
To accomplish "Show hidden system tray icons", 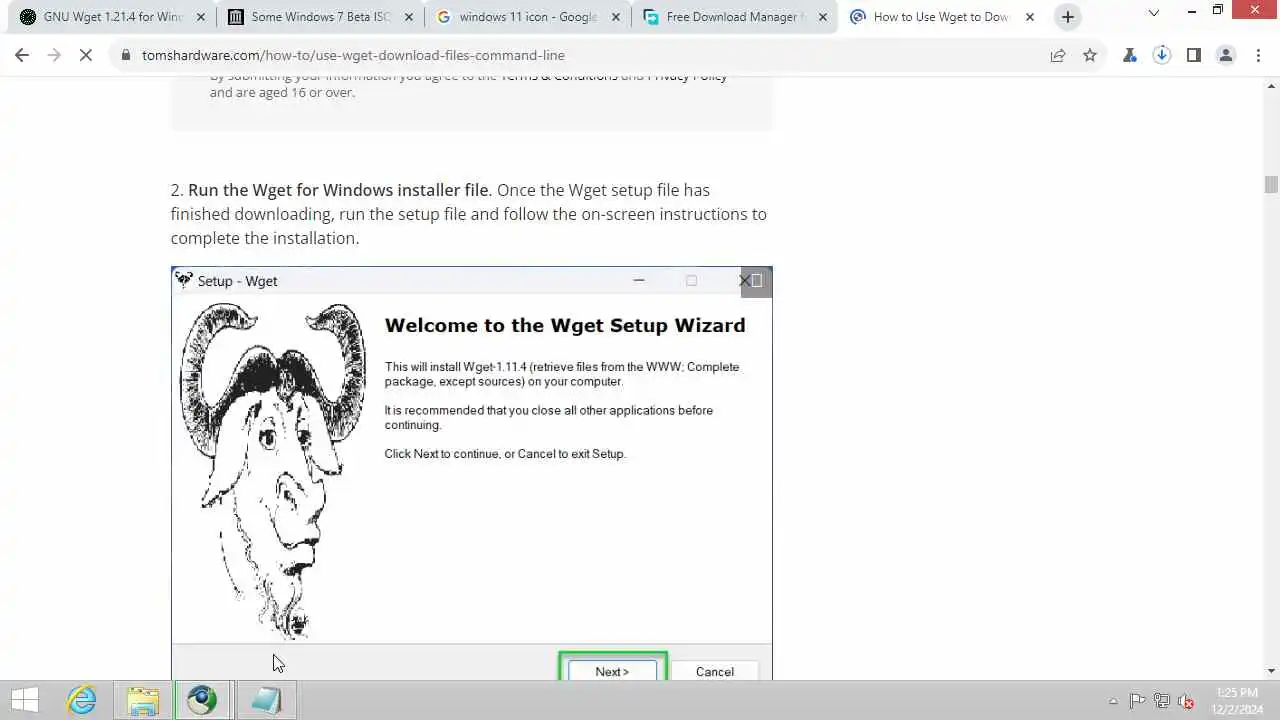I will [1113, 701].
